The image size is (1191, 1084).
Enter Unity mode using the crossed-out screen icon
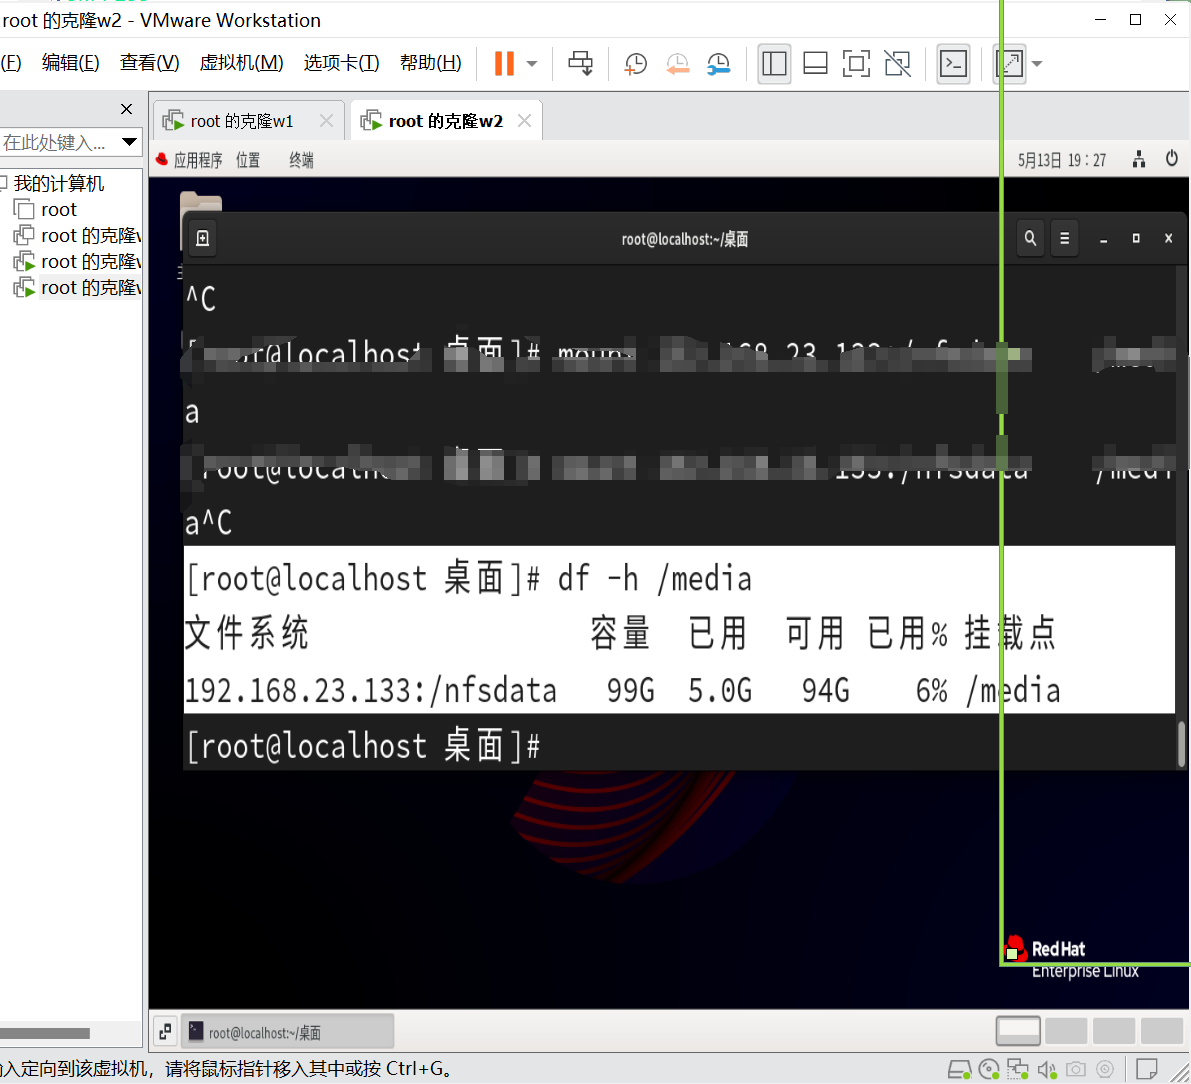(897, 63)
